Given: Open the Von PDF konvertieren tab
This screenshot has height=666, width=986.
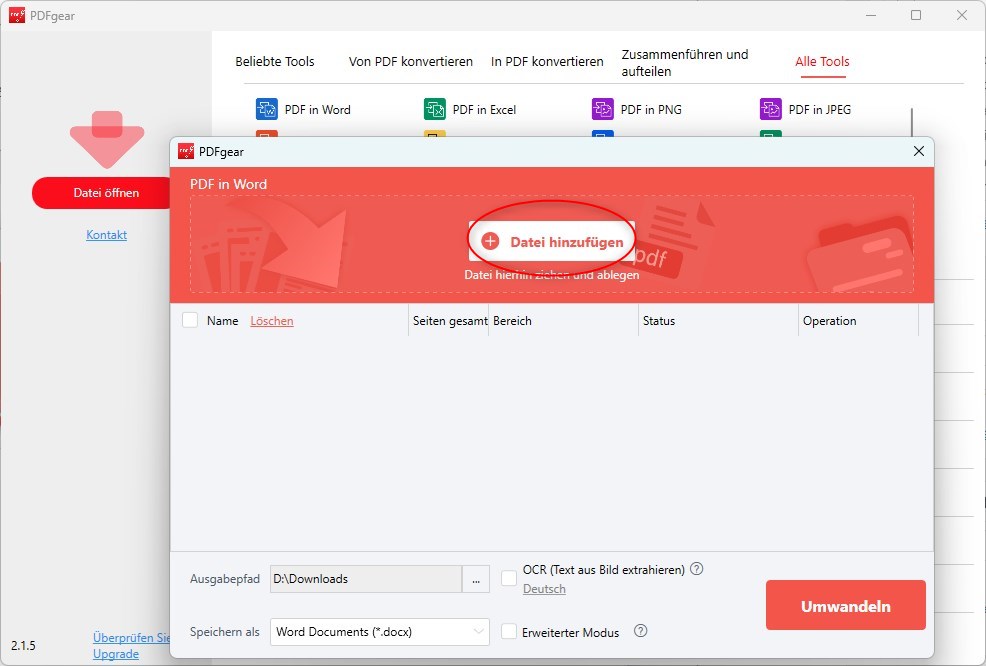Looking at the screenshot, I should coord(411,62).
